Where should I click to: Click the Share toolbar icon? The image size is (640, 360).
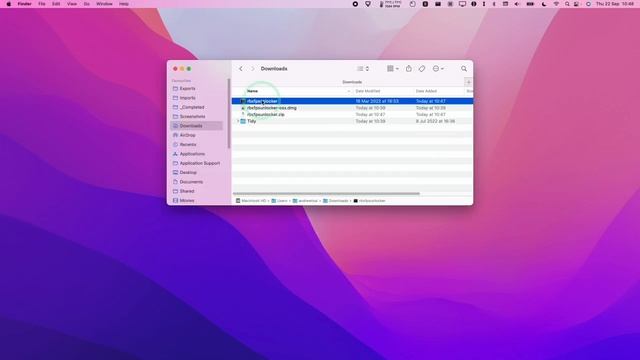pyautogui.click(x=409, y=69)
